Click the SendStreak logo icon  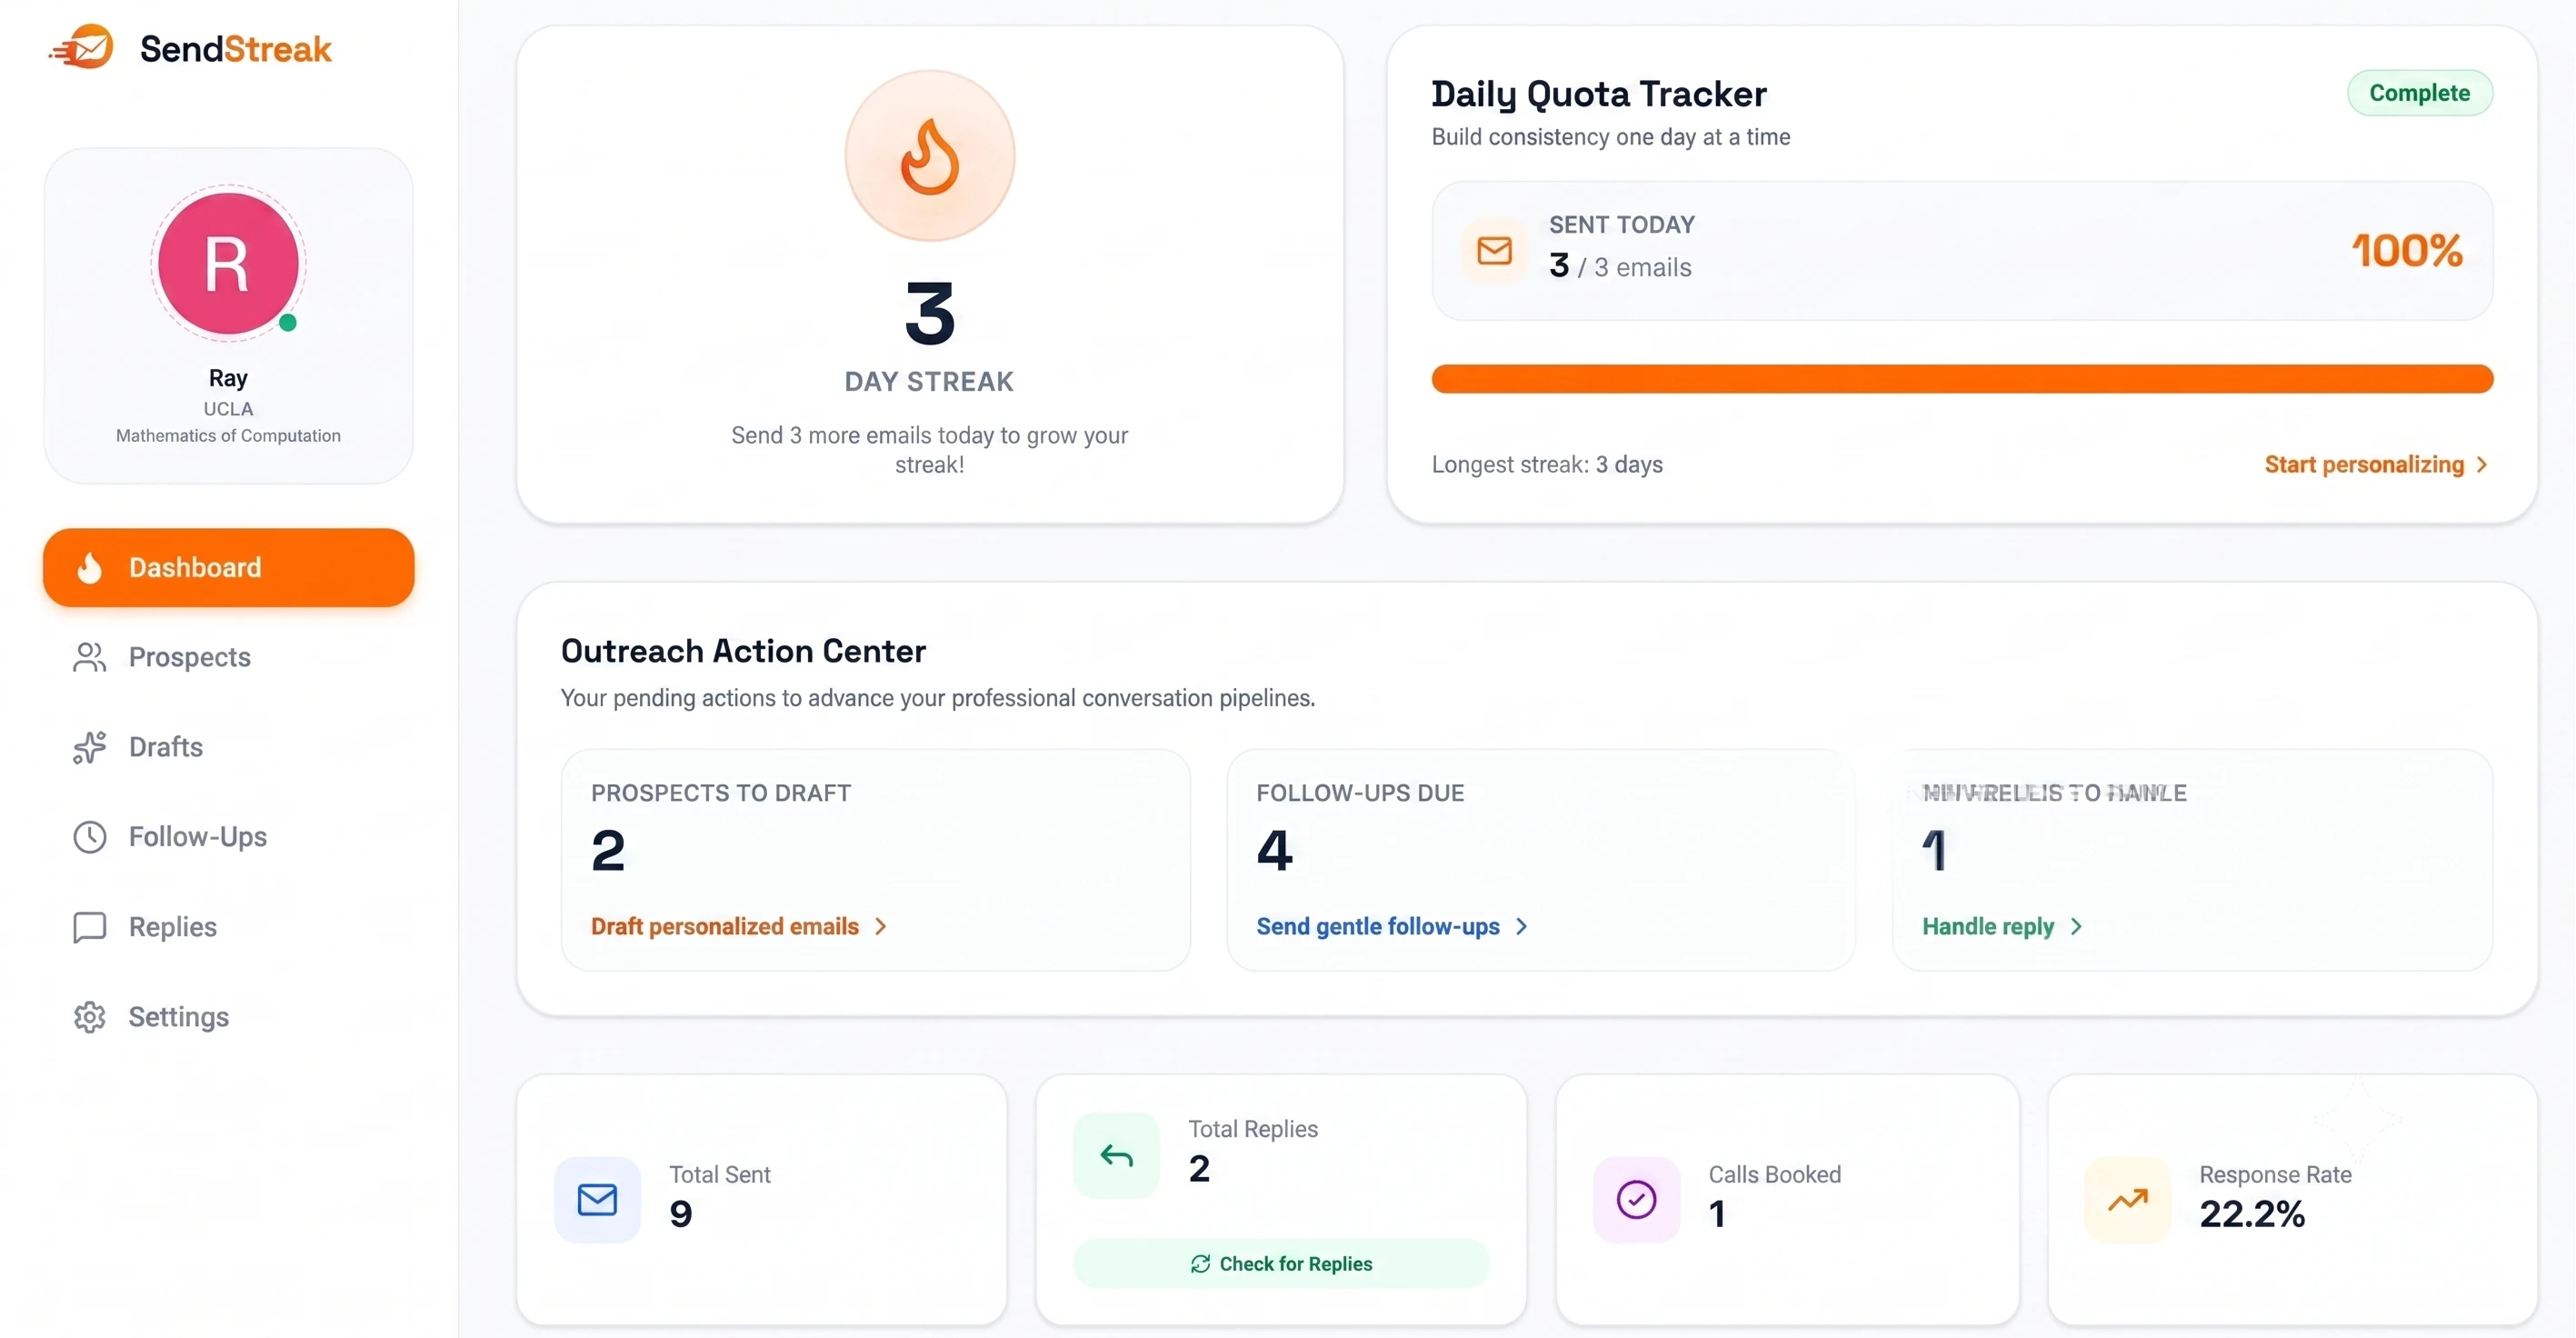tap(82, 47)
